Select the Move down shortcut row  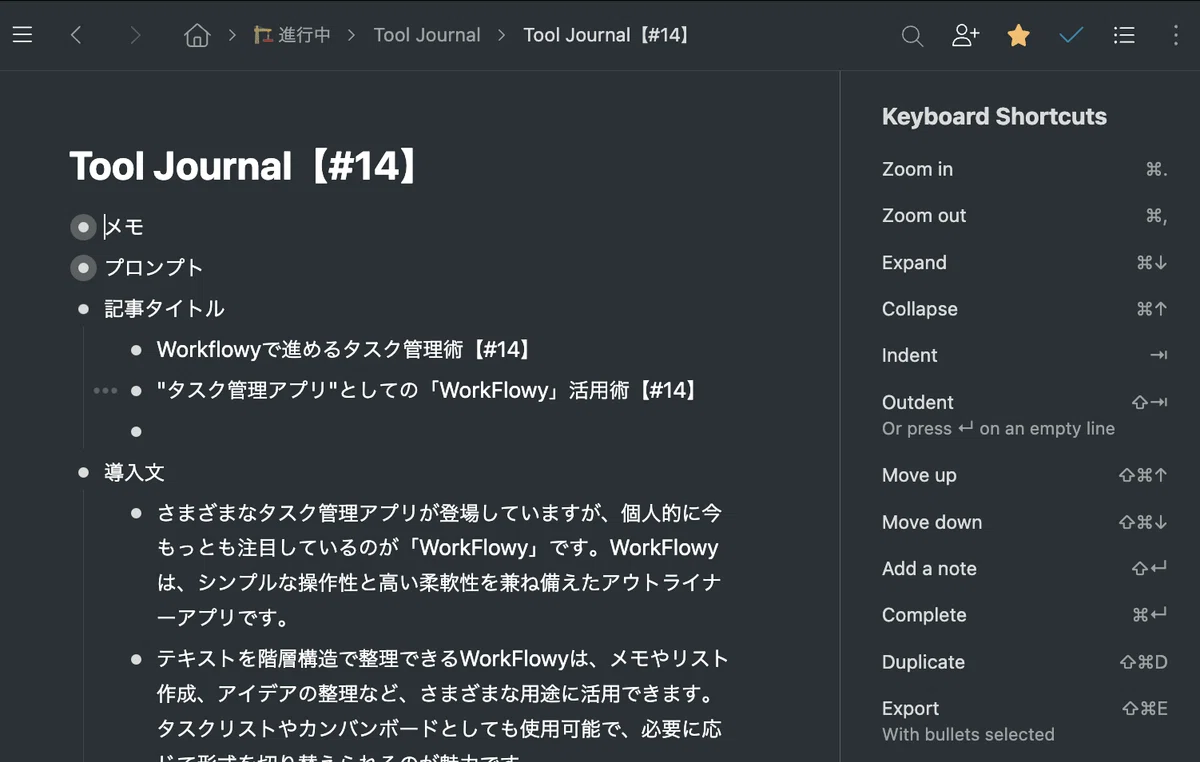[x=1024, y=522]
